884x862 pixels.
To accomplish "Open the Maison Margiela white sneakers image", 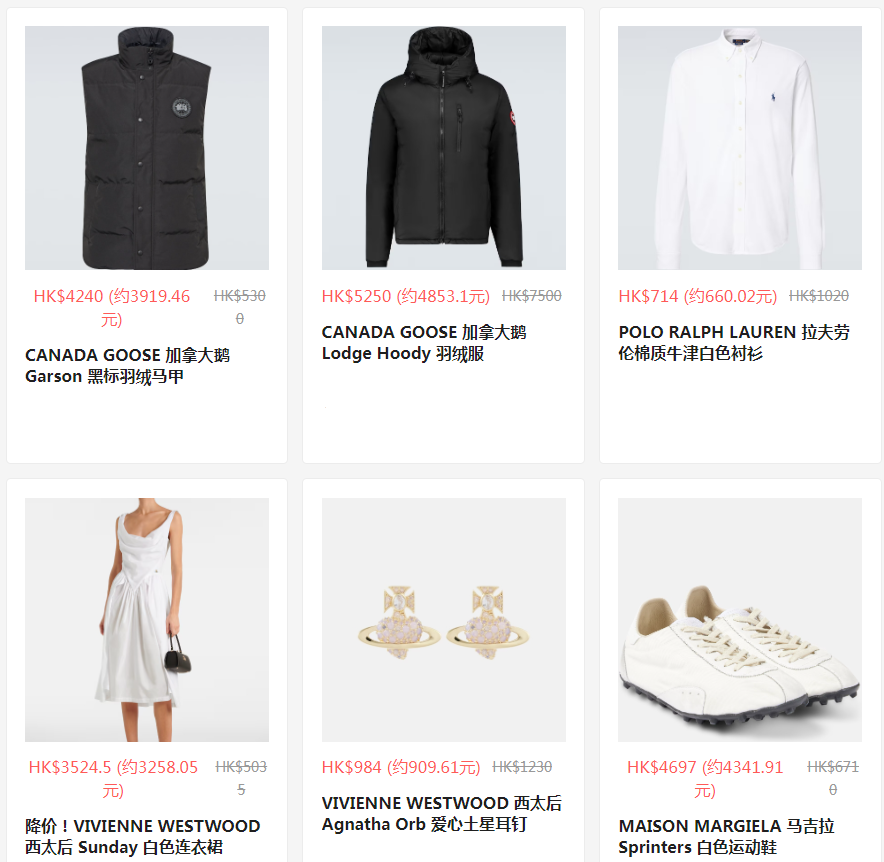I will pos(740,620).
